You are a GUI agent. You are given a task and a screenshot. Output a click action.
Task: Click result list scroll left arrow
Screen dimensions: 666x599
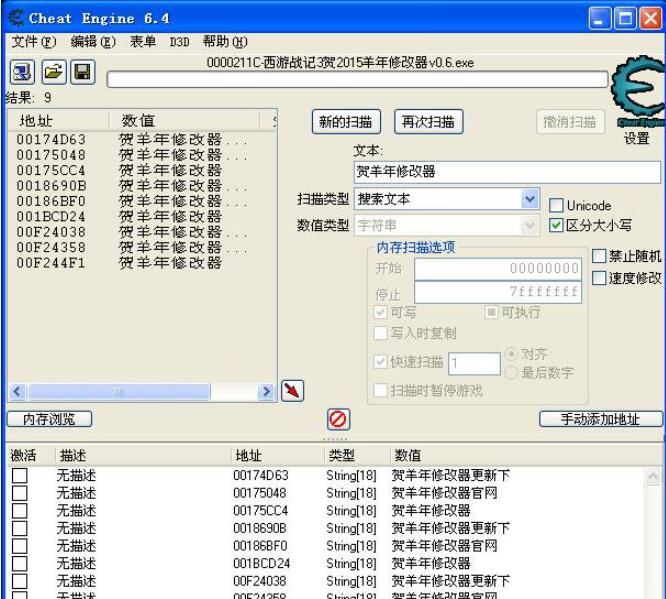click(x=17, y=391)
